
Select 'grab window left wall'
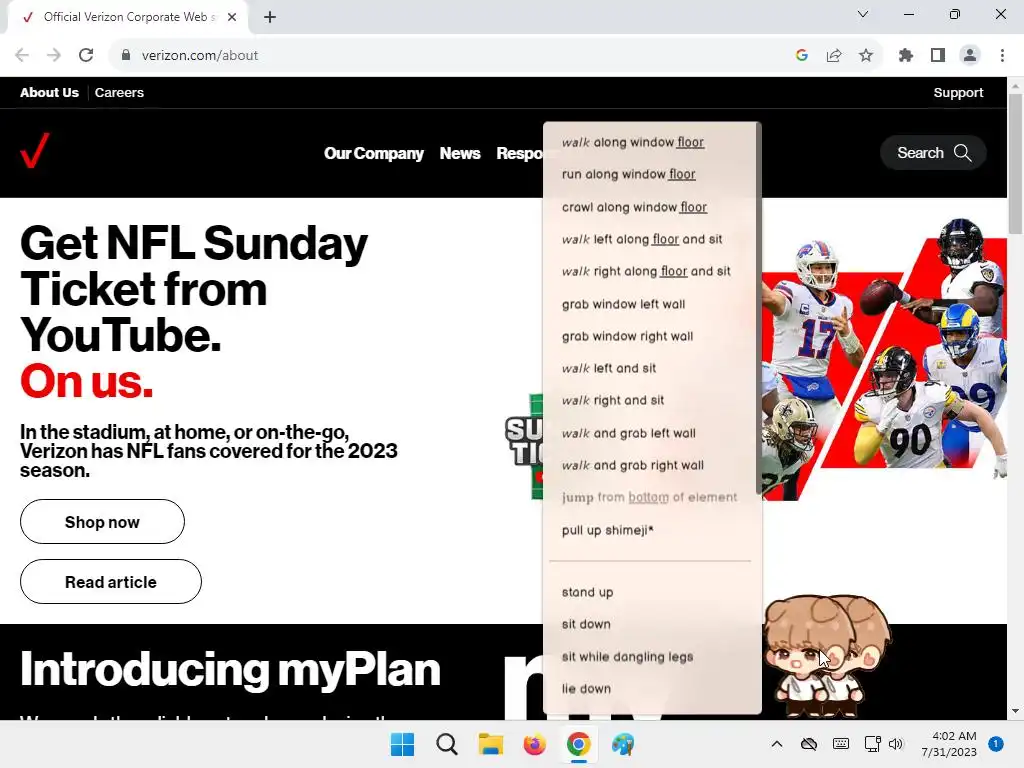point(623,304)
